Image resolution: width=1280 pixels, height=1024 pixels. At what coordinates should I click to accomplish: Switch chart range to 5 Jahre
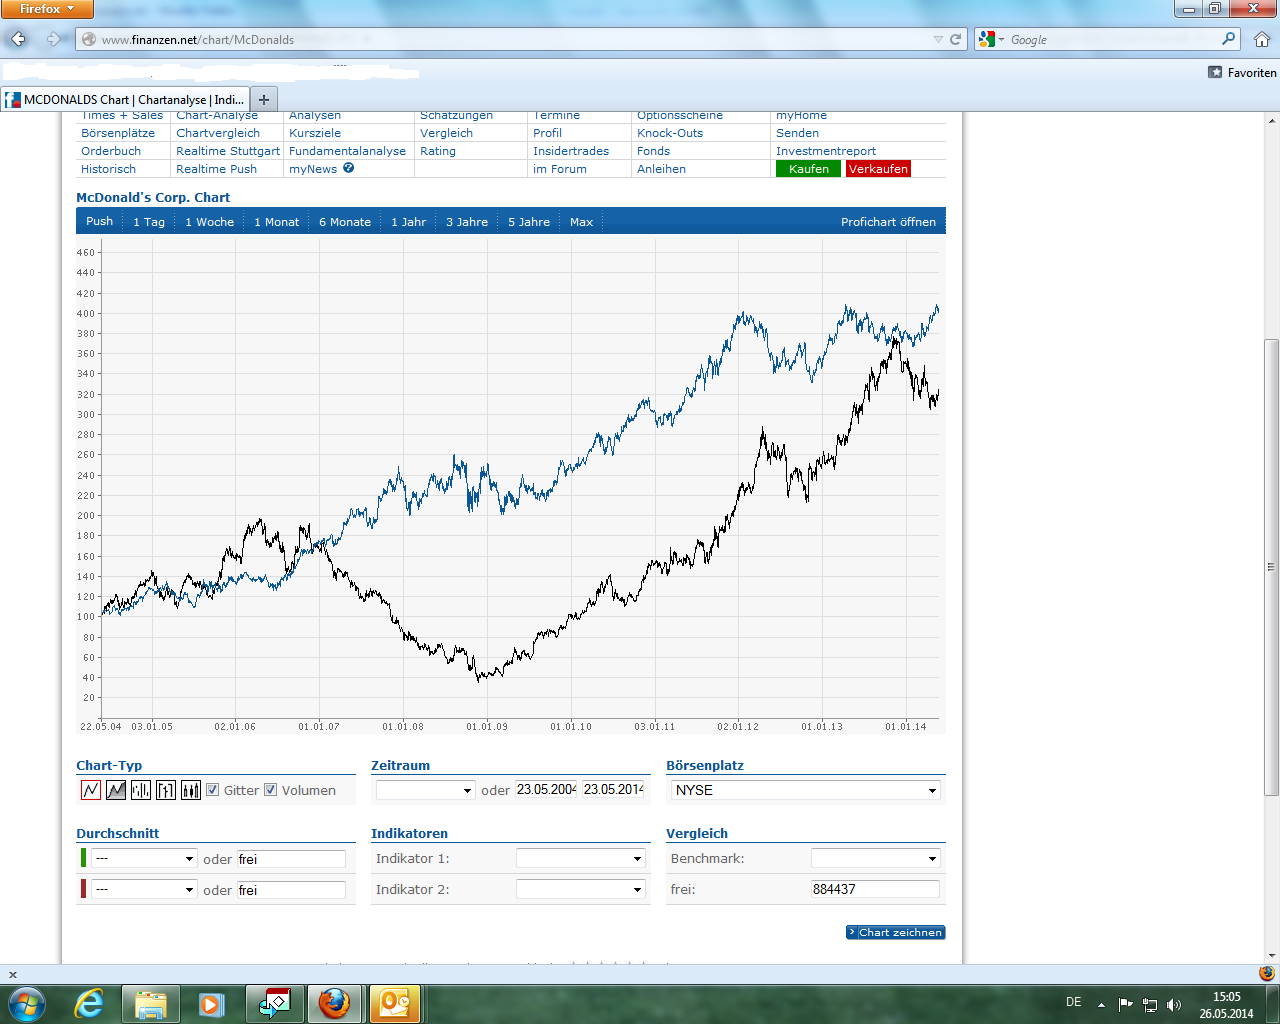529,222
